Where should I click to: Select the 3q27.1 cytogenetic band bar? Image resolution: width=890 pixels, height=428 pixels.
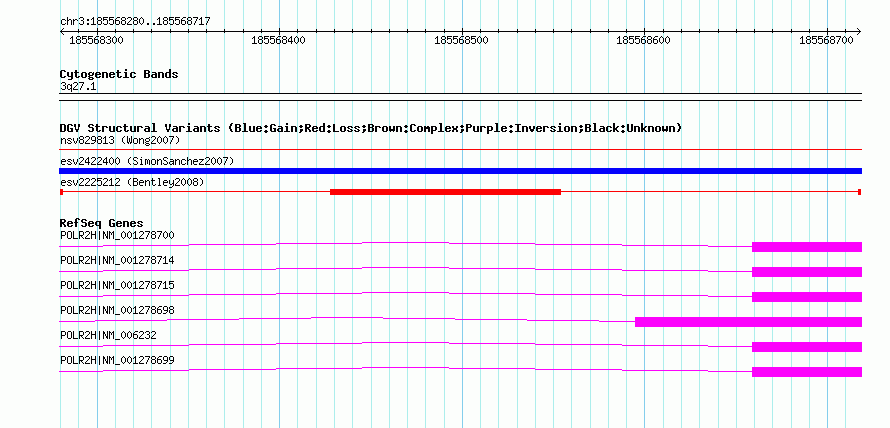click(x=460, y=97)
